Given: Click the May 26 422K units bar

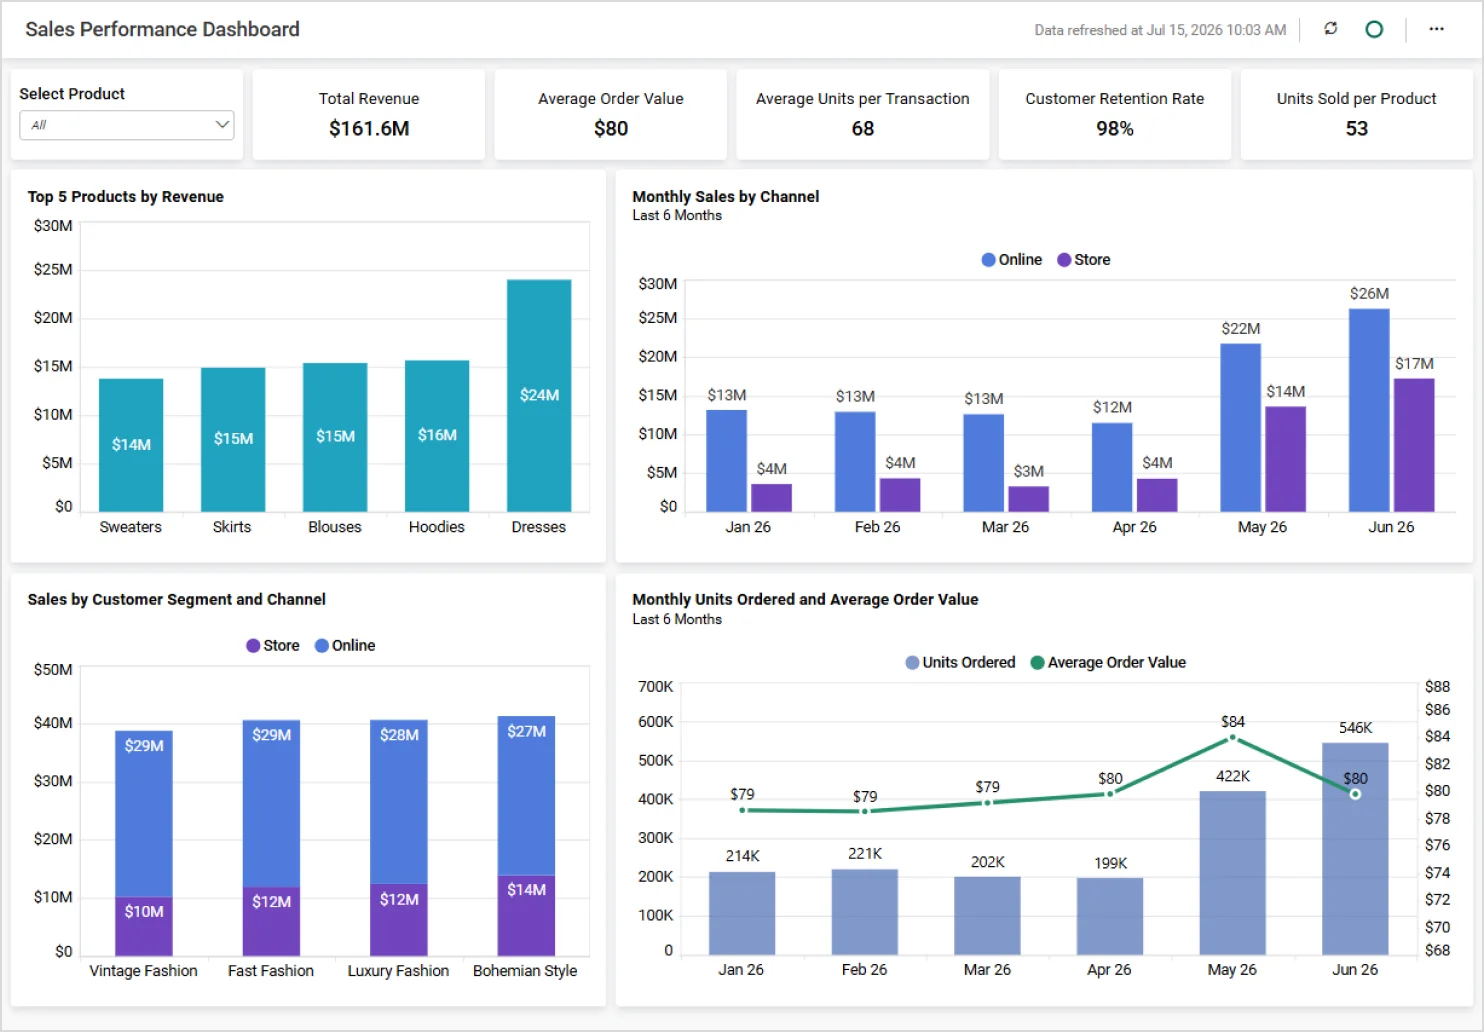Looking at the screenshot, I should 1233,873.
